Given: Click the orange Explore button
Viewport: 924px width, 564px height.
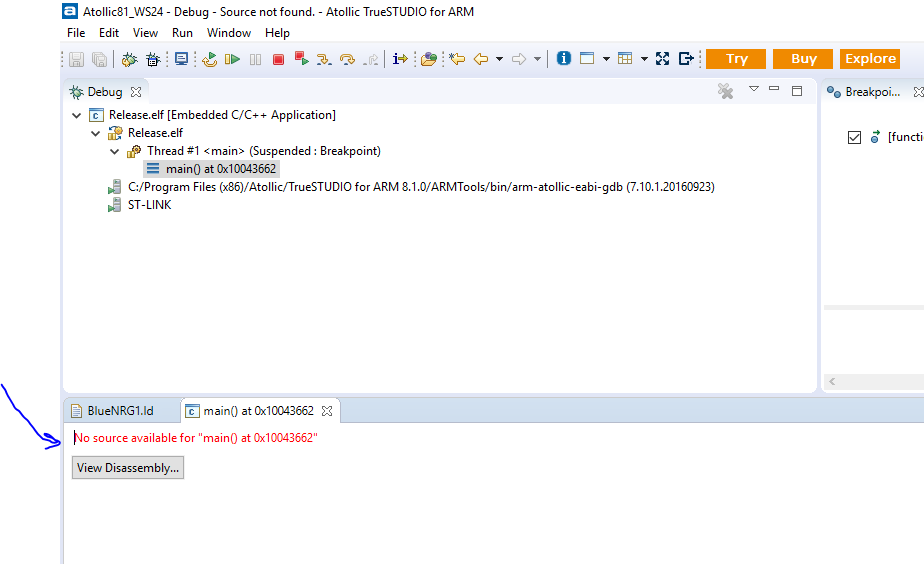Looking at the screenshot, I should [x=870, y=59].
